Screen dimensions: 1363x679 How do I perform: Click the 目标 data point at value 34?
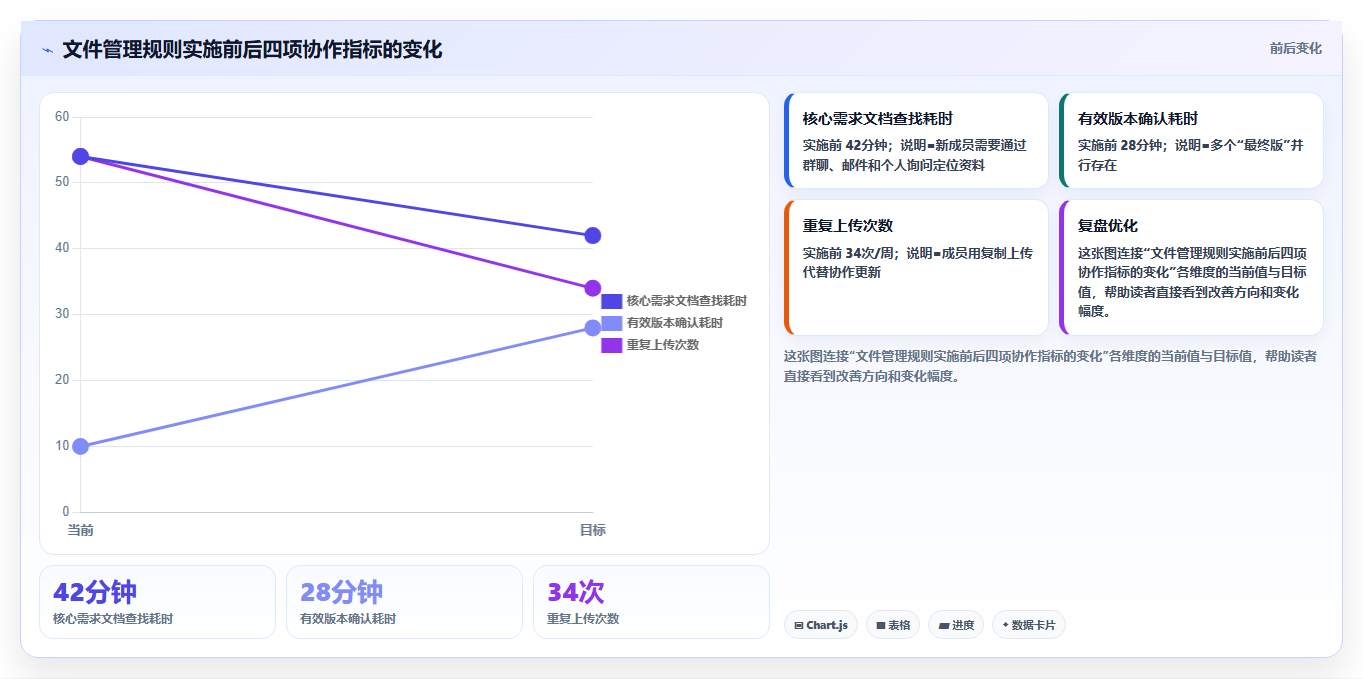[x=592, y=288]
